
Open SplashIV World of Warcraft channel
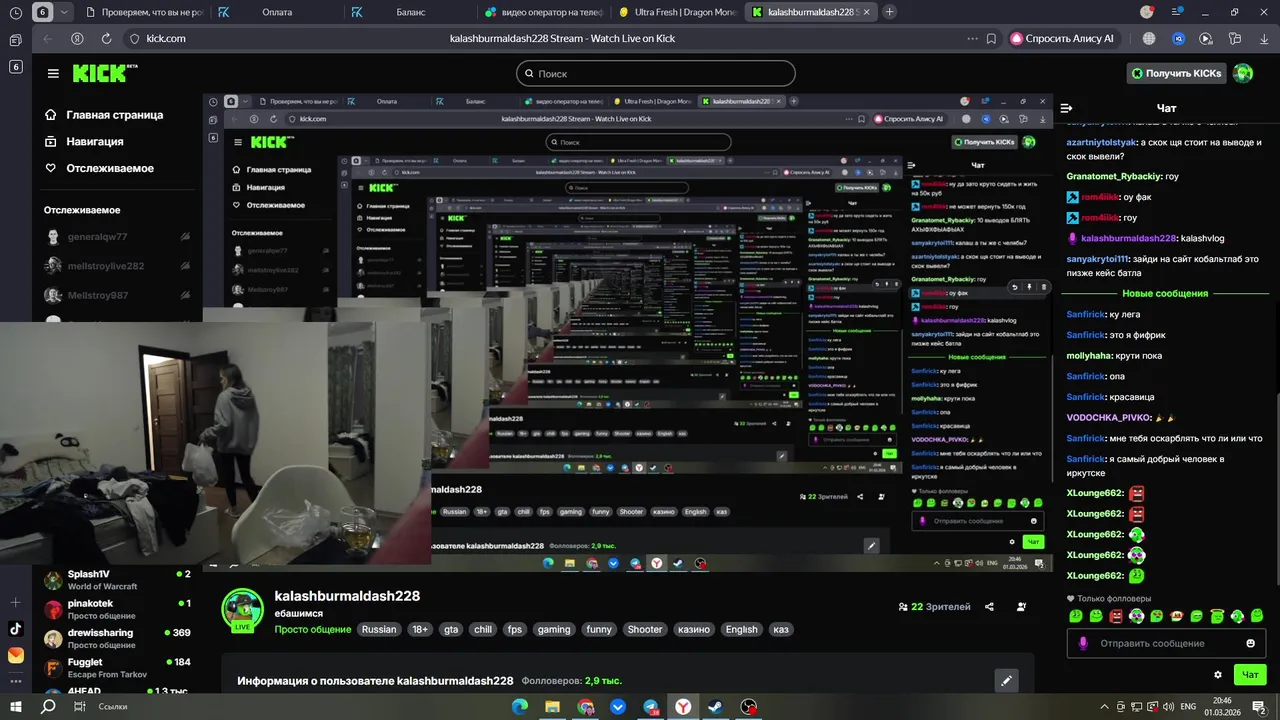pyautogui.click(x=118, y=580)
